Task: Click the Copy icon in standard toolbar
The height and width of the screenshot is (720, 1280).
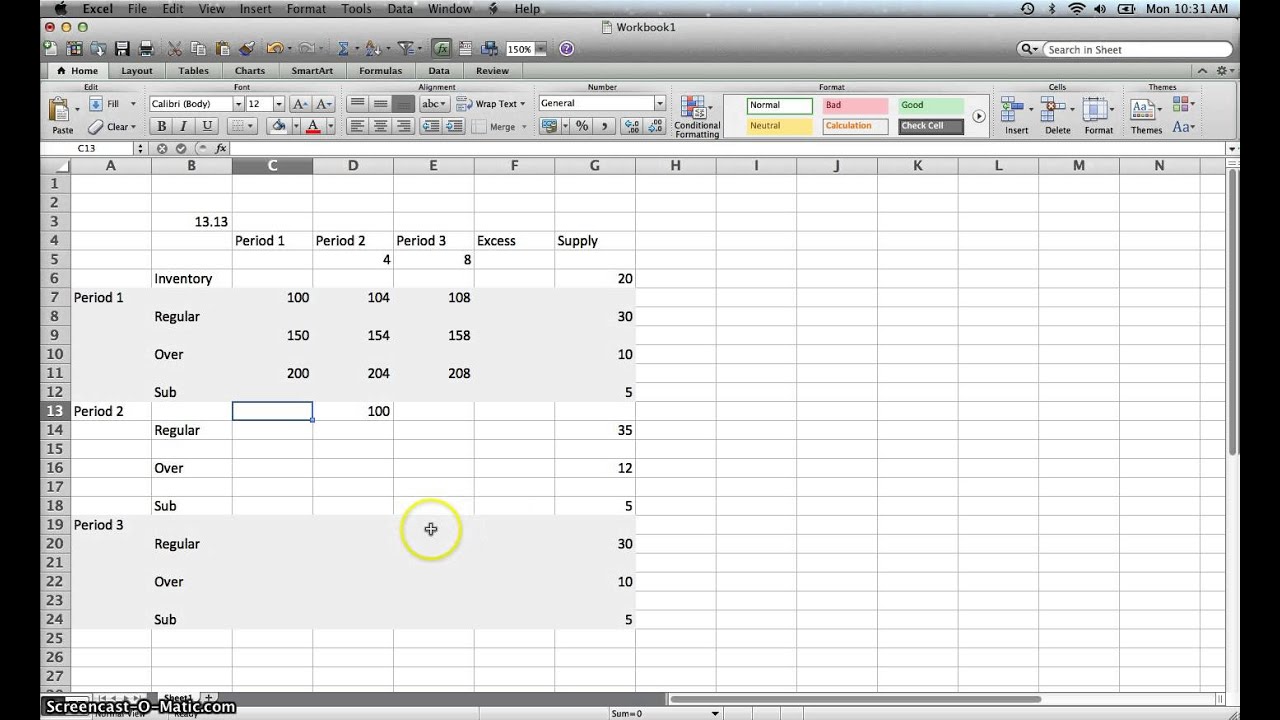Action: (x=198, y=48)
